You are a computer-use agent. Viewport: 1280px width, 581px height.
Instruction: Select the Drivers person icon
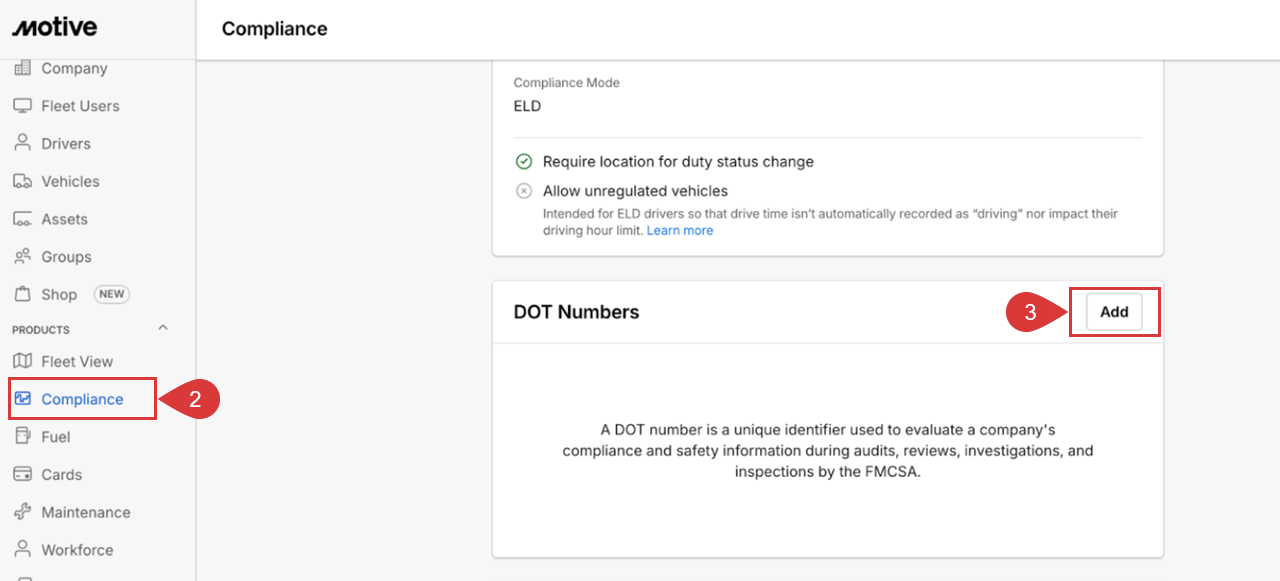[22, 143]
